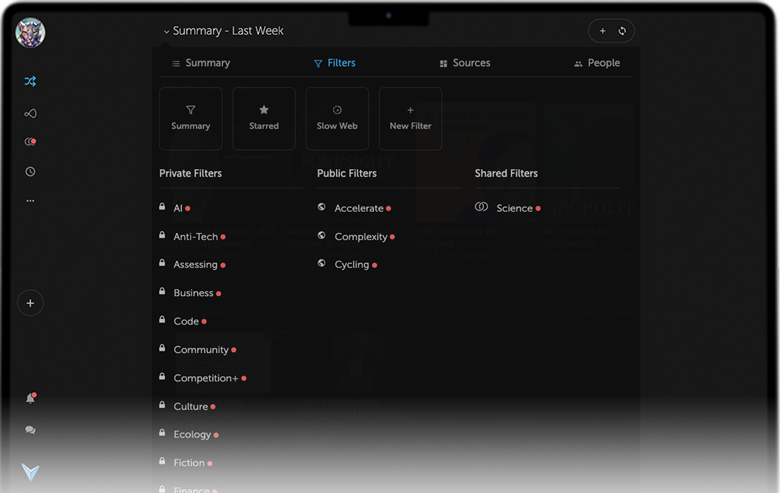Click the shuffle icon in left sidebar
The image size is (780, 493).
tap(30, 82)
